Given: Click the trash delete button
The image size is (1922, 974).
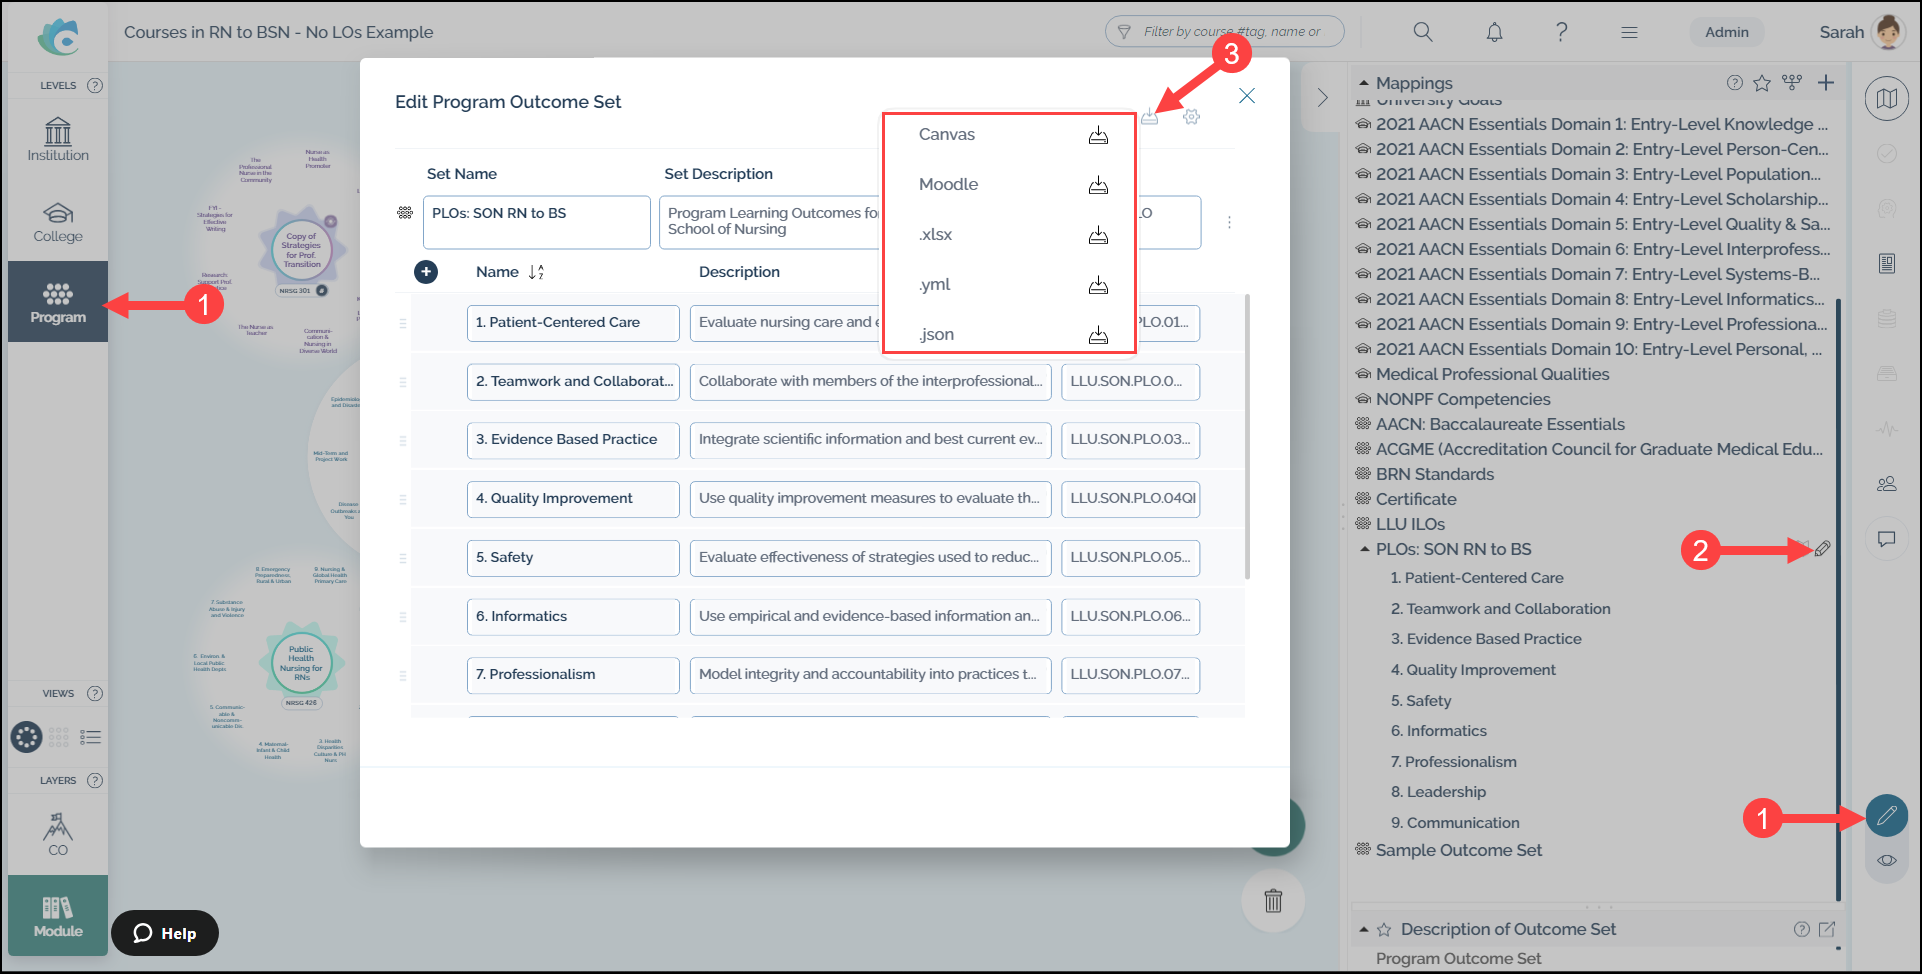Looking at the screenshot, I should pyautogui.click(x=1273, y=901).
